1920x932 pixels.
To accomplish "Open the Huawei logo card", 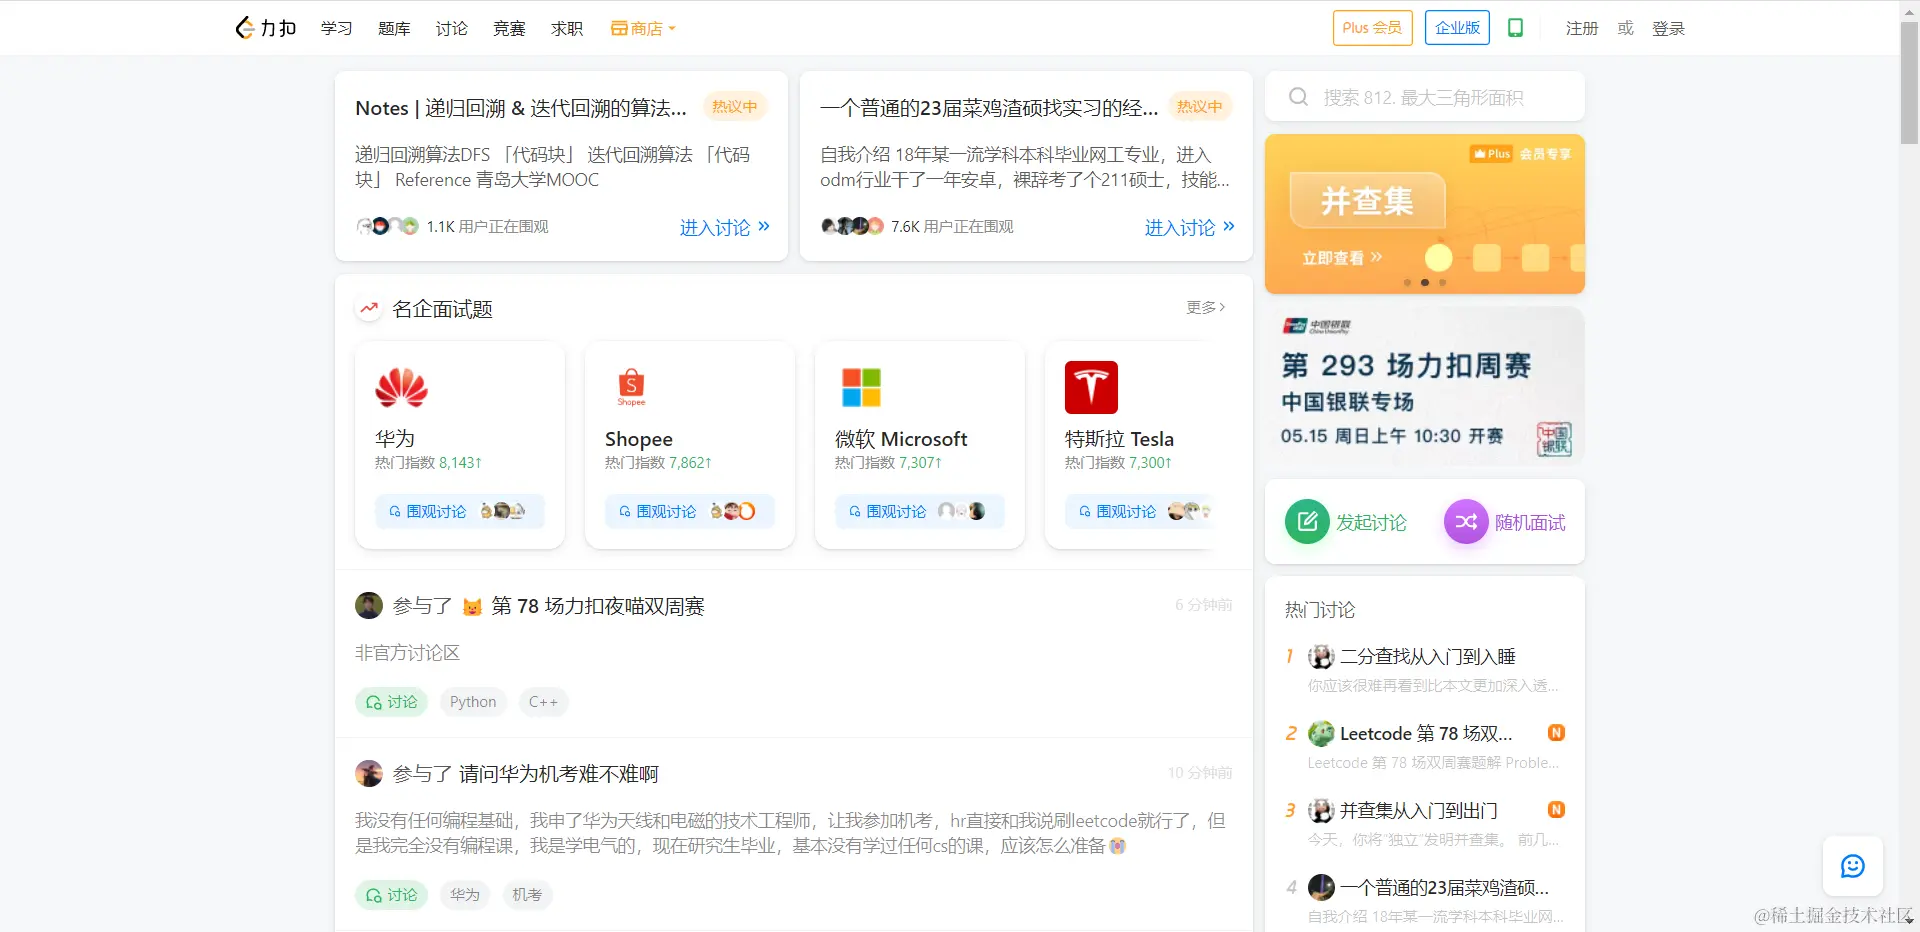I will (401, 387).
